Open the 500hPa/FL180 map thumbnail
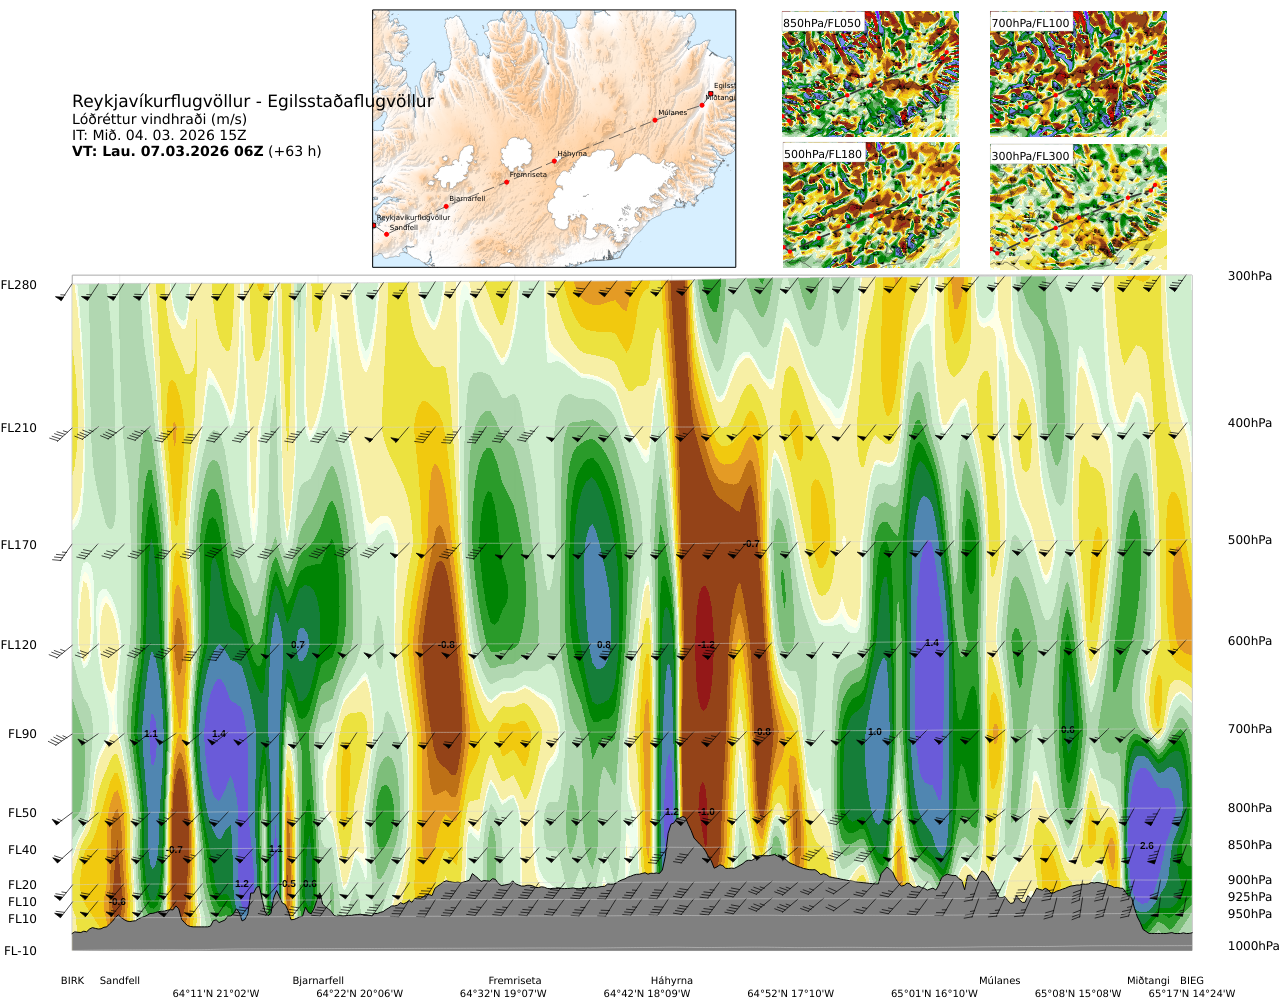 pyautogui.click(x=870, y=205)
